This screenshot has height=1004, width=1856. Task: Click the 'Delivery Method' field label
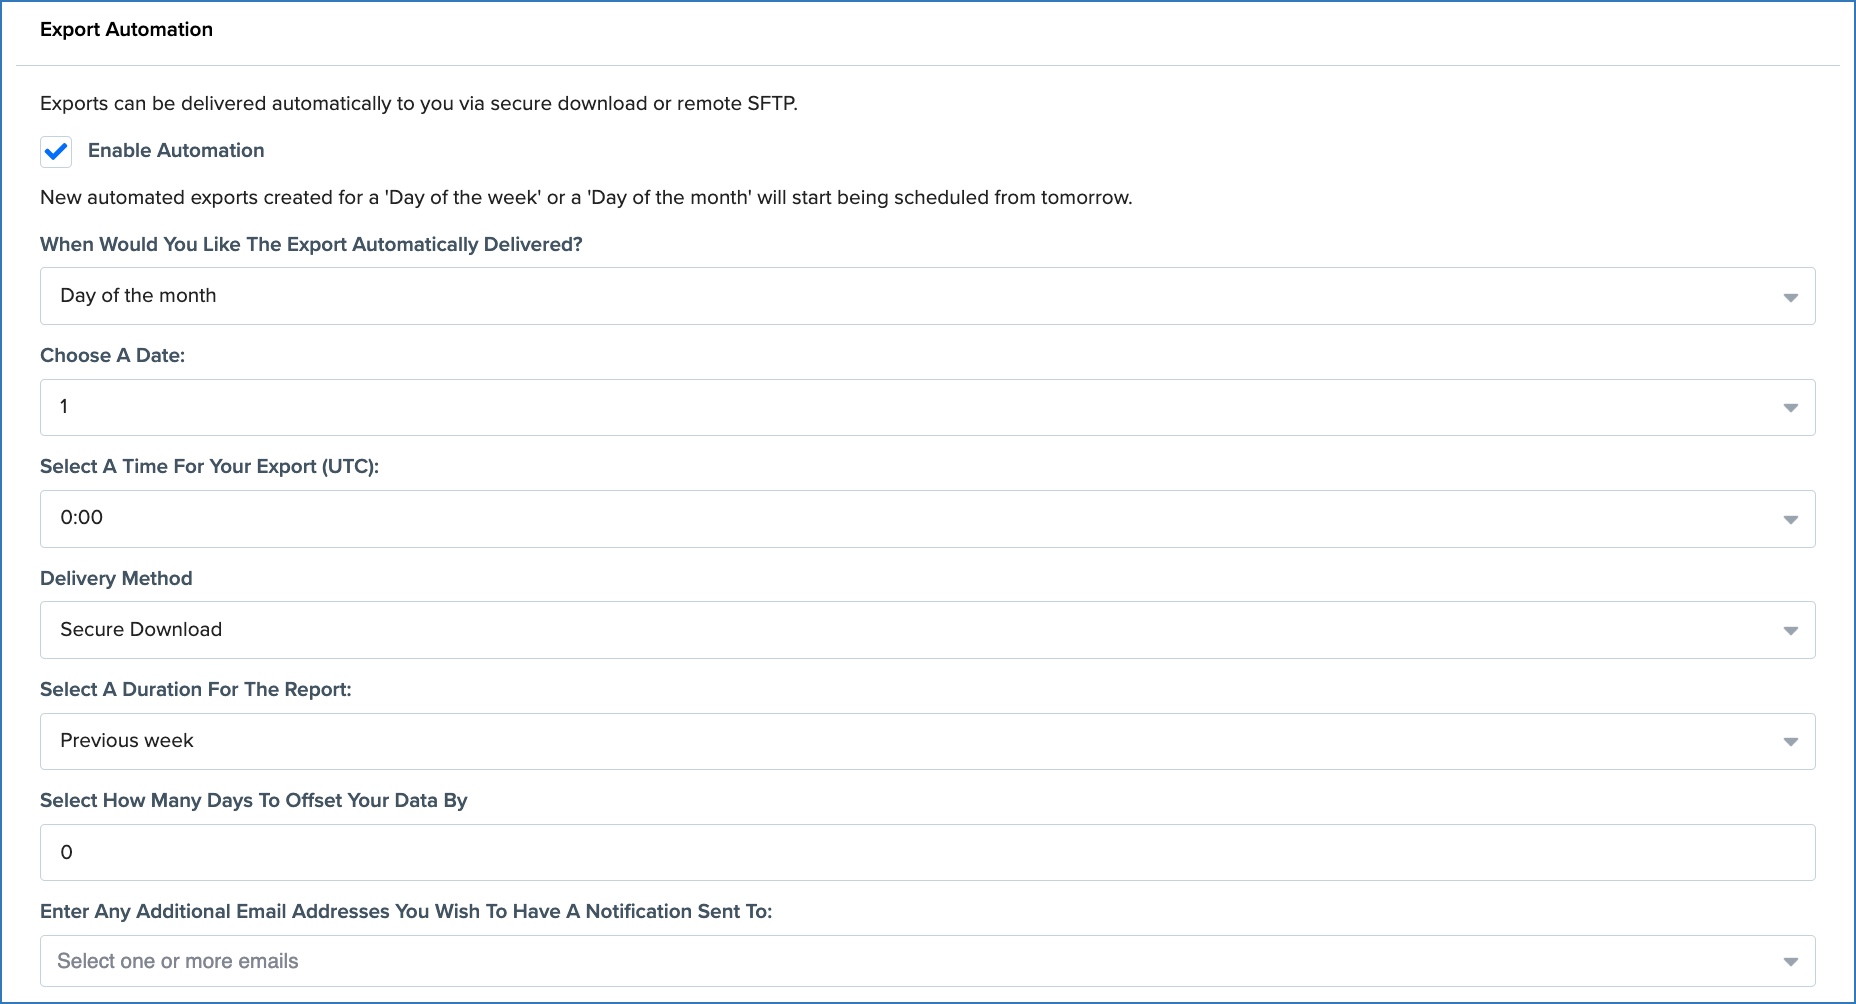pyautogui.click(x=116, y=579)
